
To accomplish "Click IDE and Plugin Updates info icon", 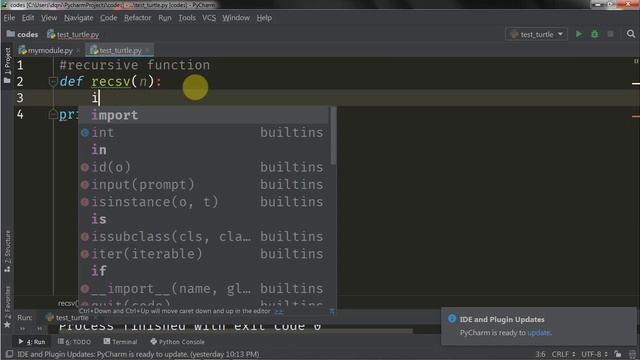I will tap(451, 319).
